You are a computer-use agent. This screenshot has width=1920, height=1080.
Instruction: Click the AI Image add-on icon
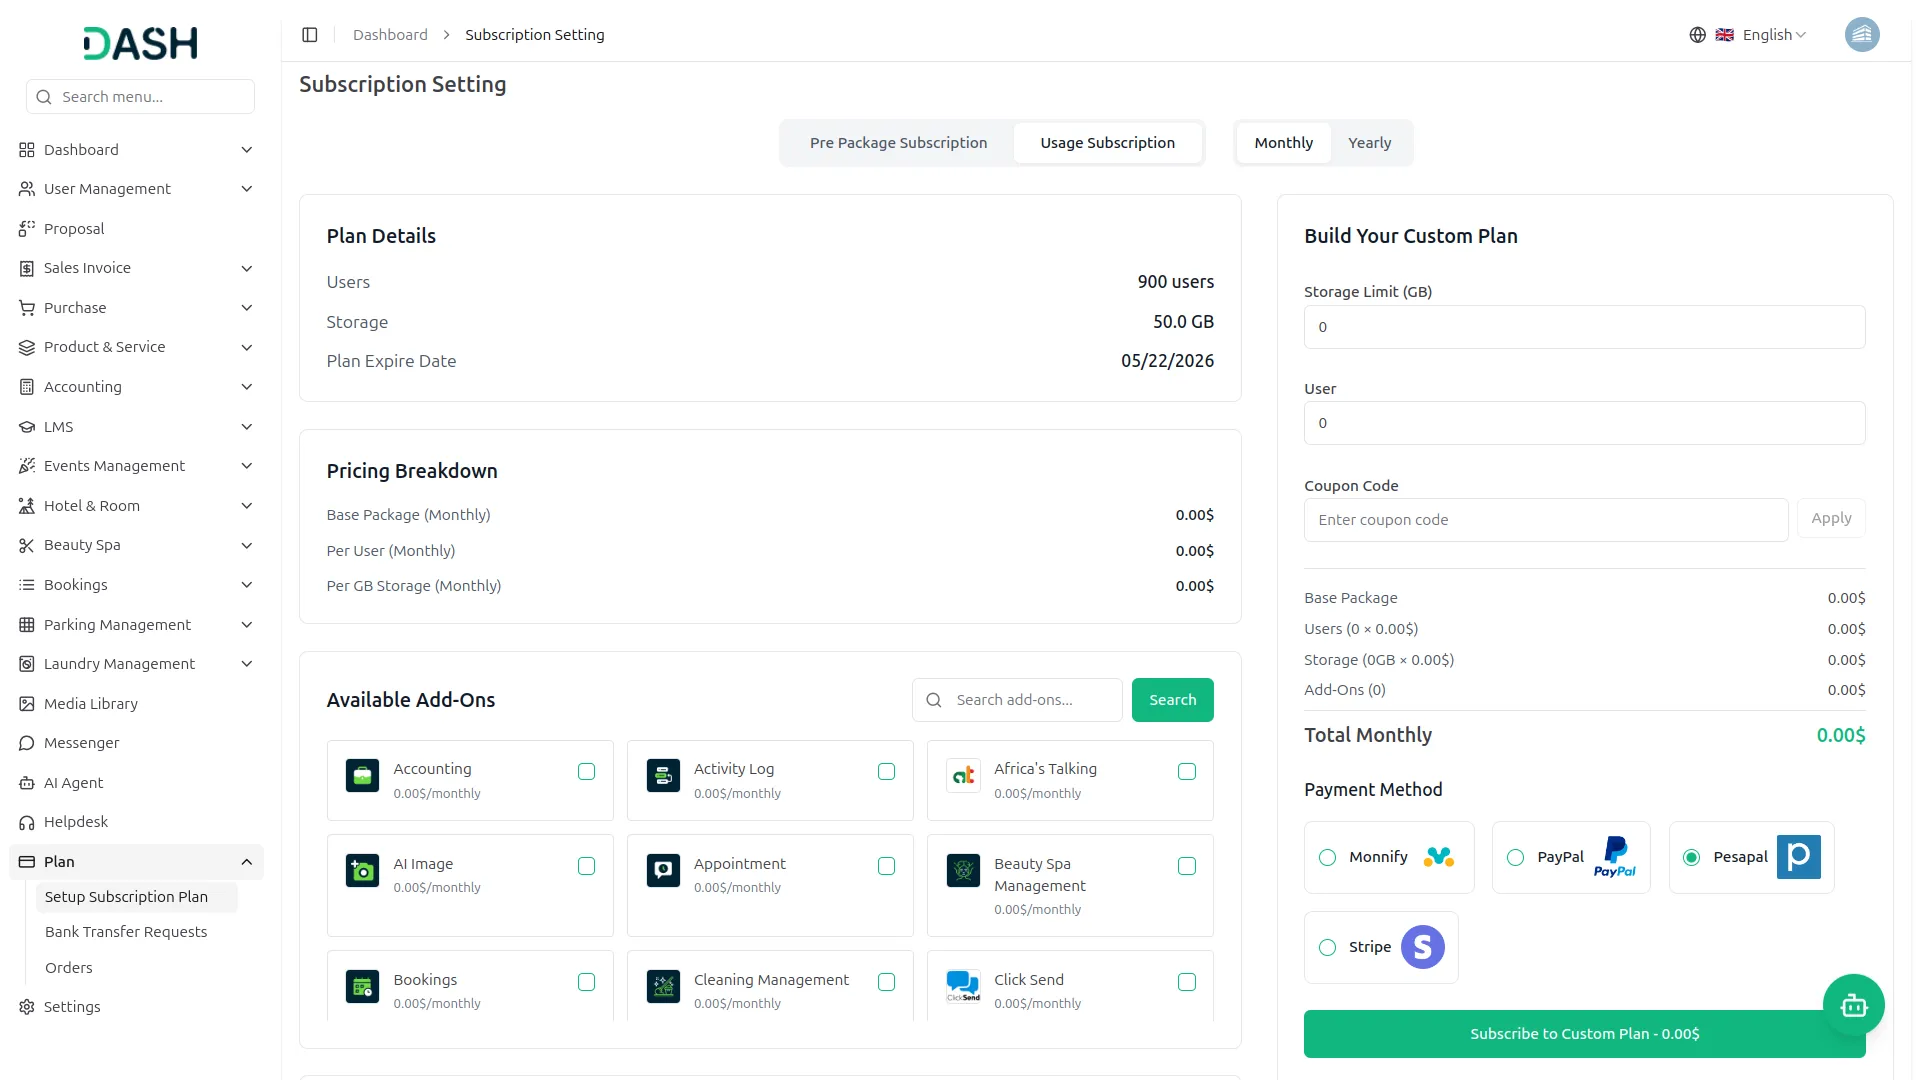click(x=362, y=870)
